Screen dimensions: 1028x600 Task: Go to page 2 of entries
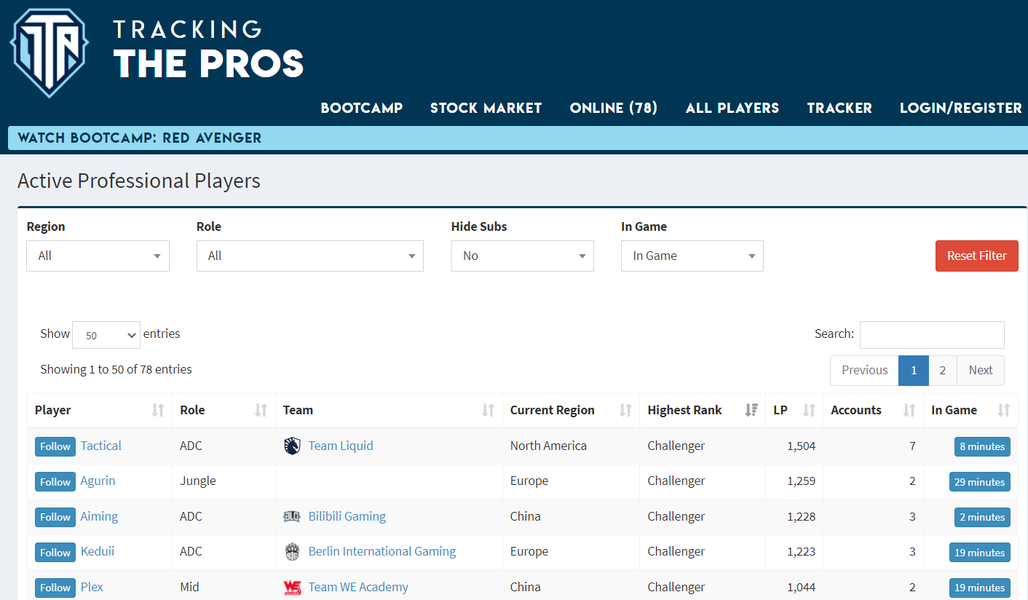[x=942, y=370]
